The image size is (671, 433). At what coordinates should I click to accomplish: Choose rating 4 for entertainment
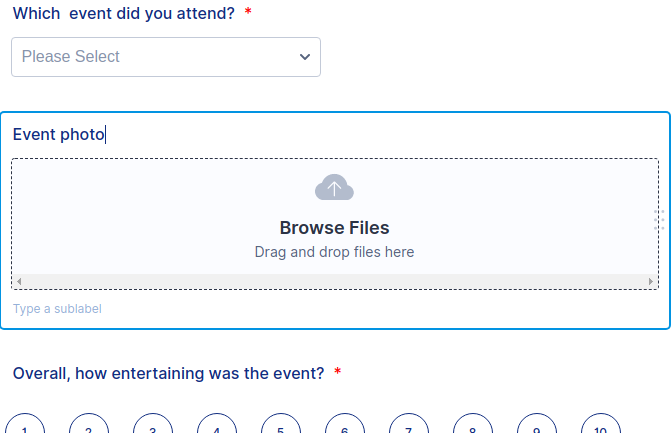(217, 427)
